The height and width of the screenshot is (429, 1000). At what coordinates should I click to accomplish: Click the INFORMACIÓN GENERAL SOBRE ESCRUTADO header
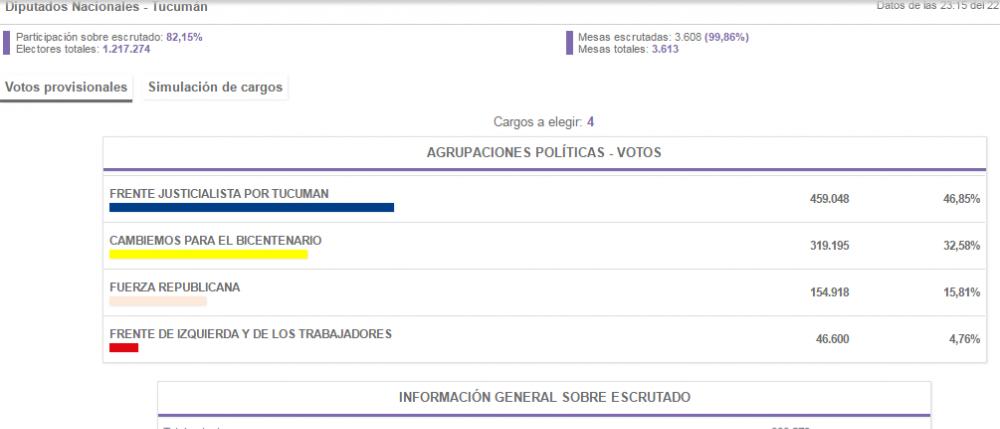(545, 398)
